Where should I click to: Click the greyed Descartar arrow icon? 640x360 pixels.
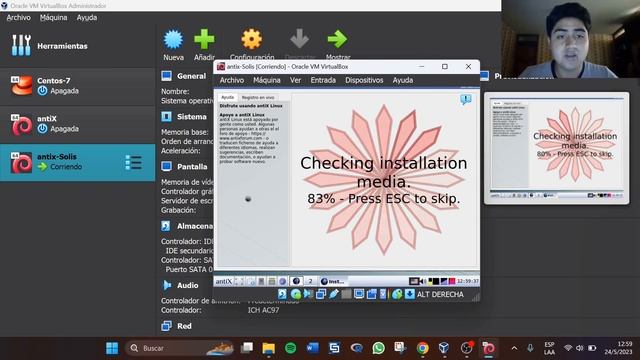[x=300, y=39]
